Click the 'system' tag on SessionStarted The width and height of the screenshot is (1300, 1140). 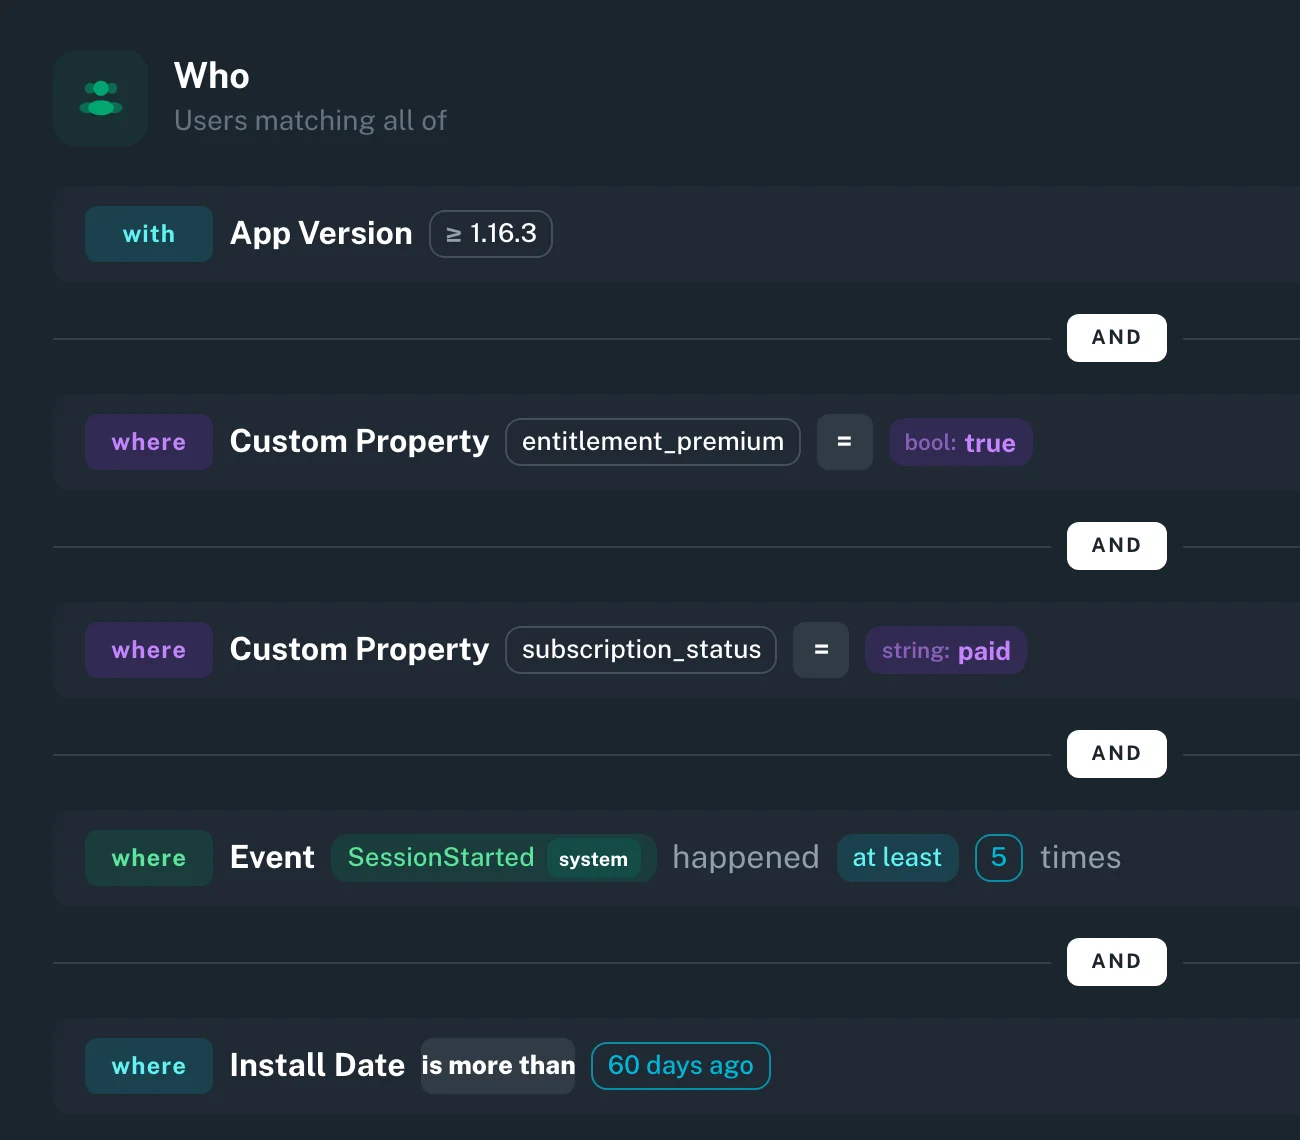(594, 859)
